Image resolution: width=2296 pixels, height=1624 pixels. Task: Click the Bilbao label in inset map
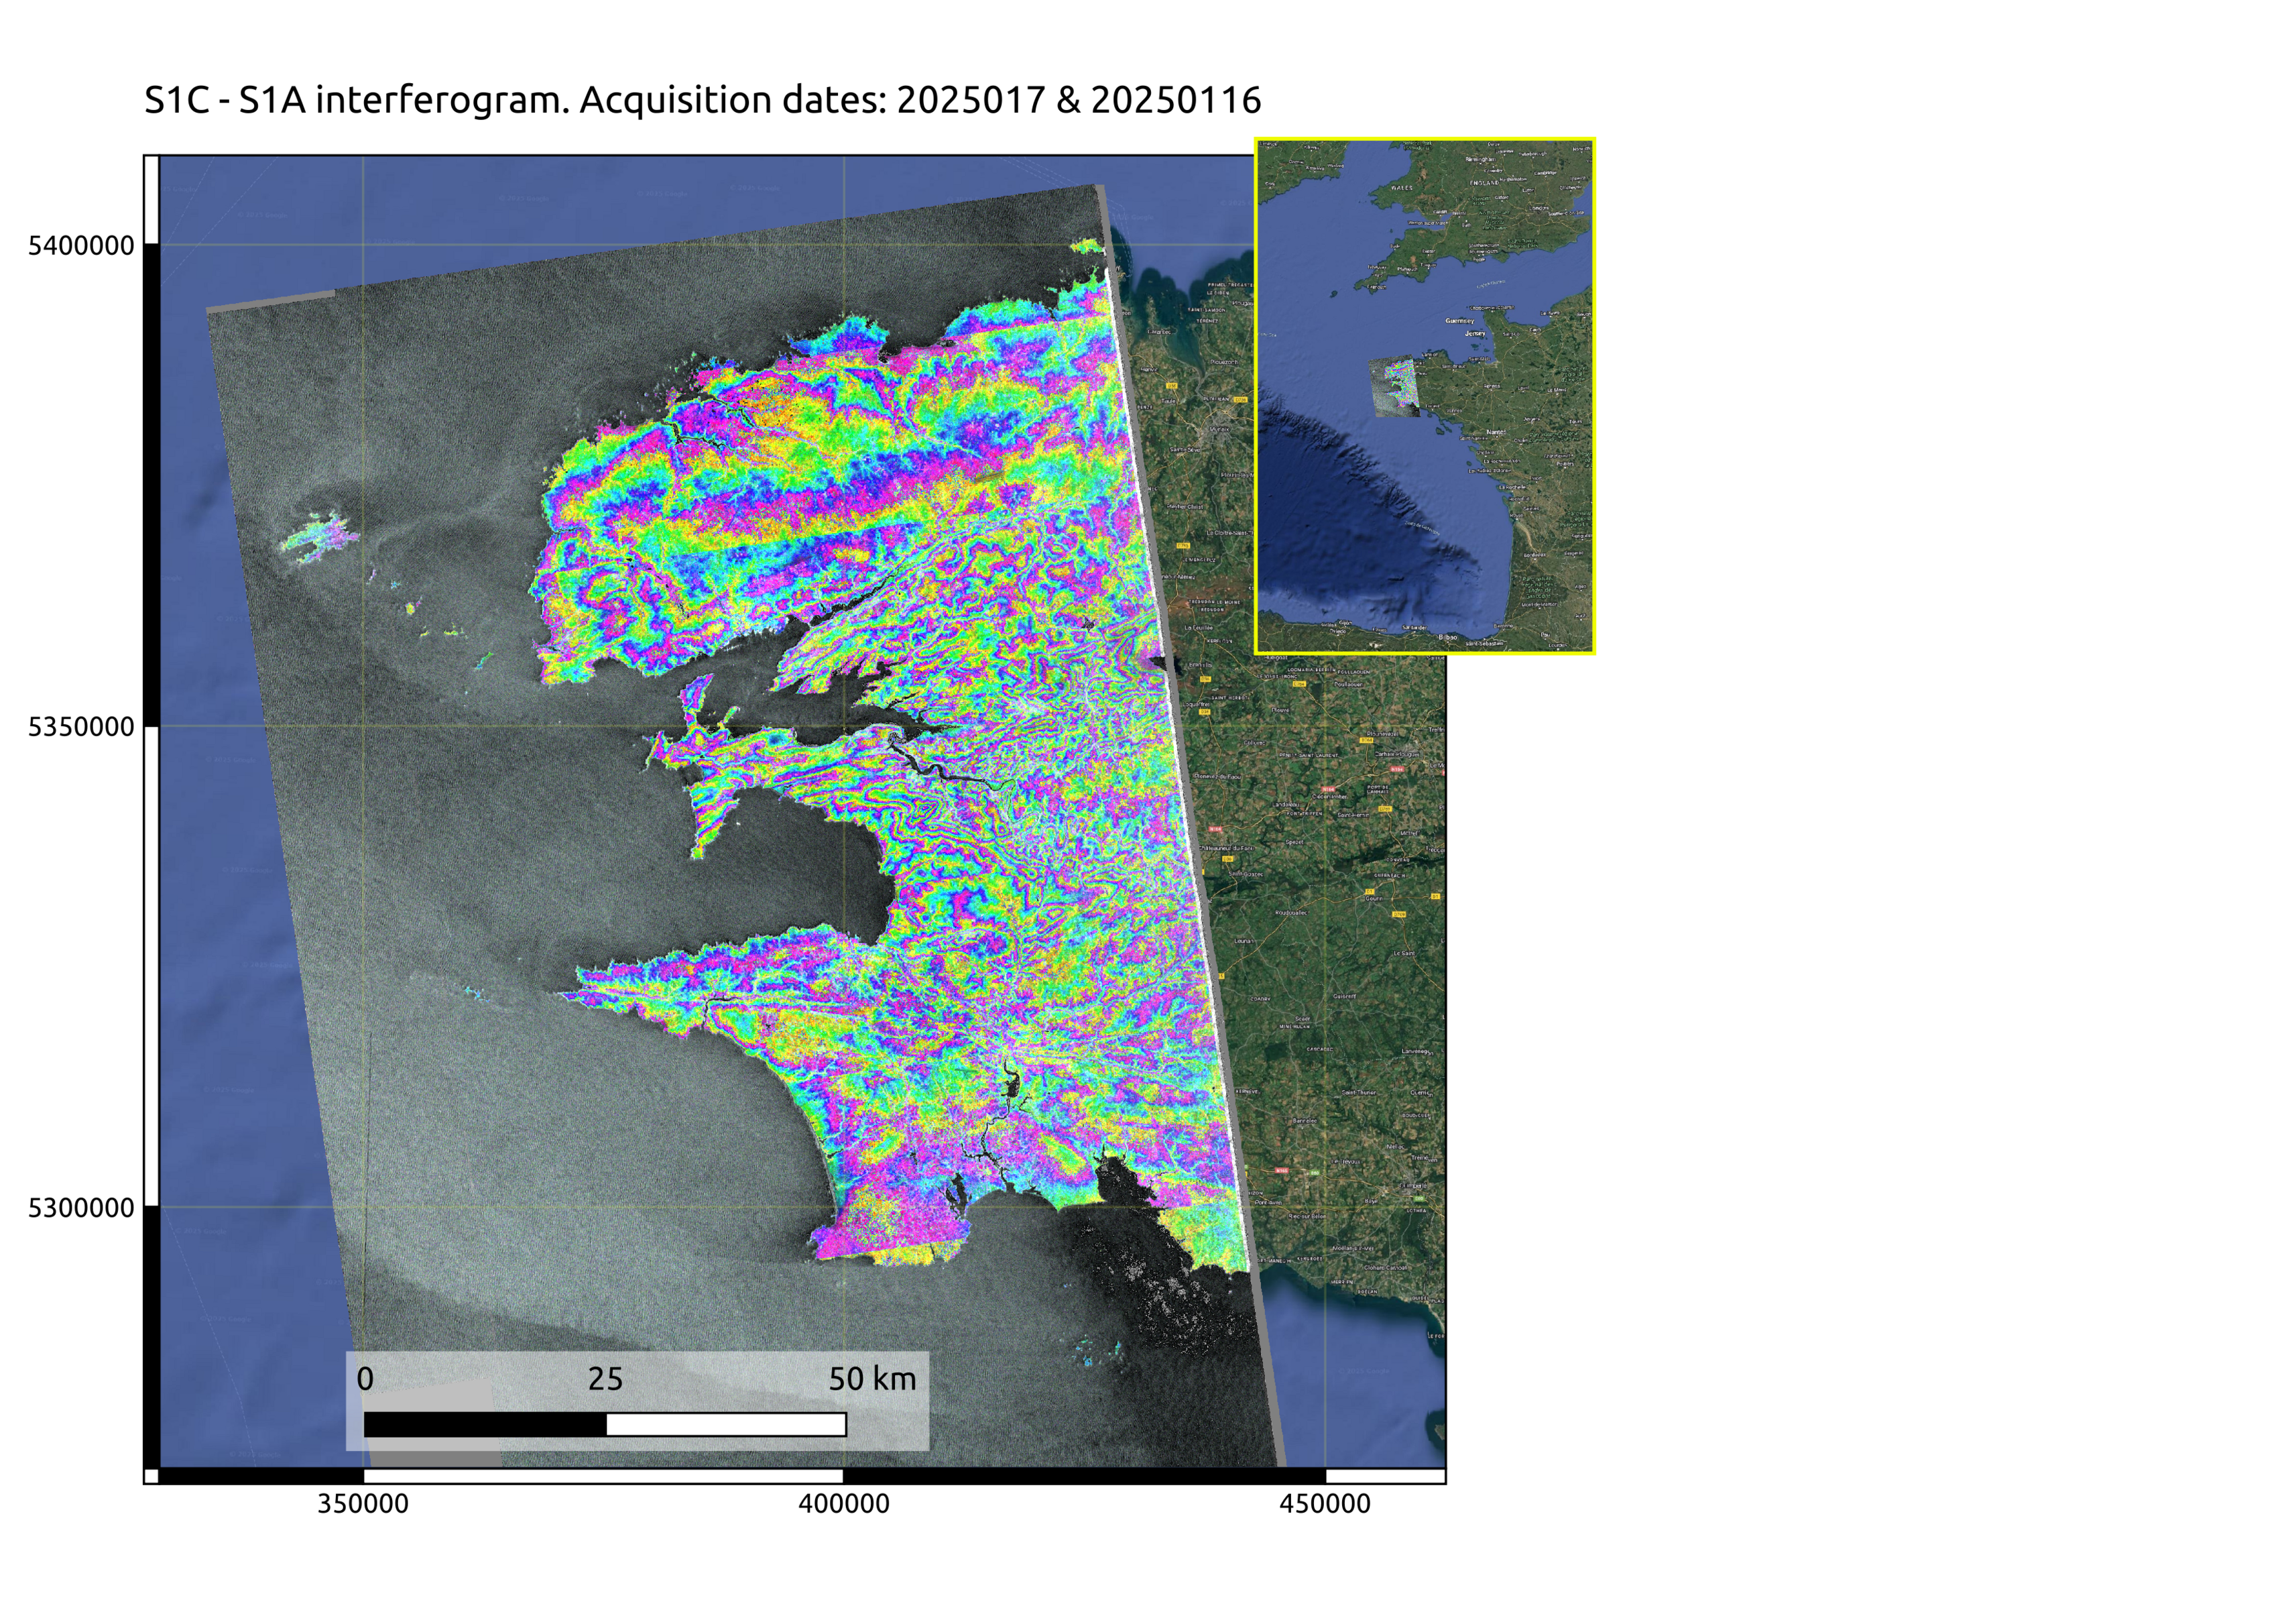tap(1448, 637)
